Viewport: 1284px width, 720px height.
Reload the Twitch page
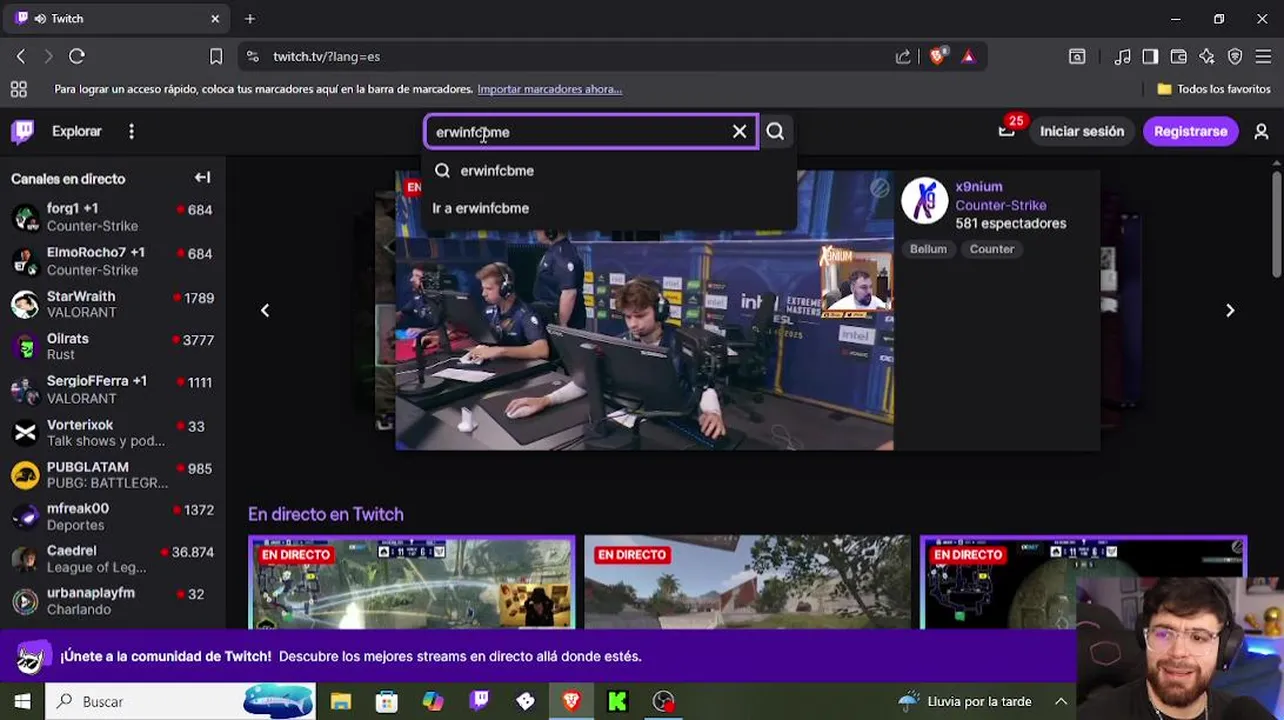(77, 56)
